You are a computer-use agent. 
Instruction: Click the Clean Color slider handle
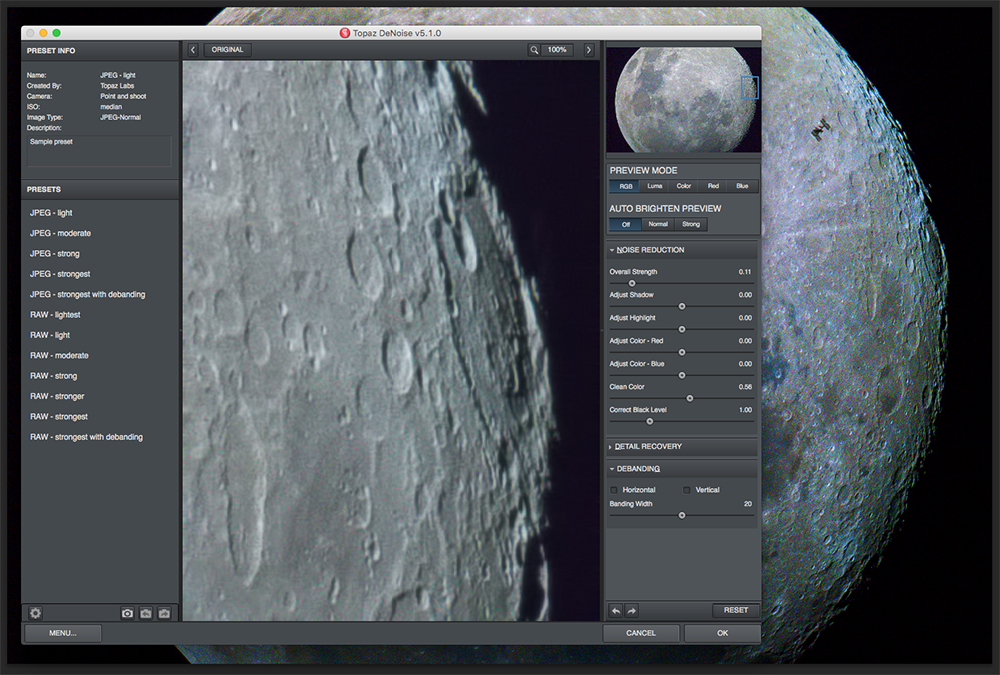(x=689, y=398)
